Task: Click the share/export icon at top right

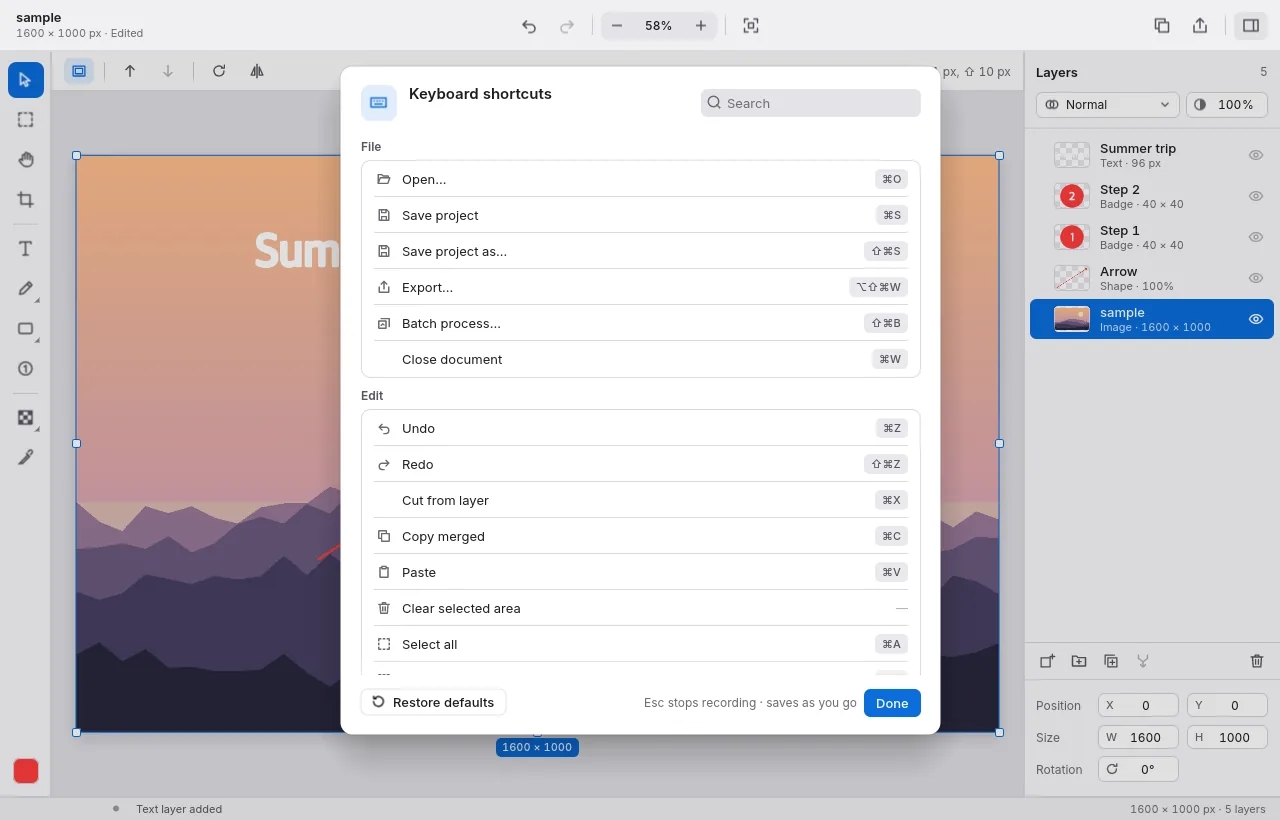Action: point(1200,26)
